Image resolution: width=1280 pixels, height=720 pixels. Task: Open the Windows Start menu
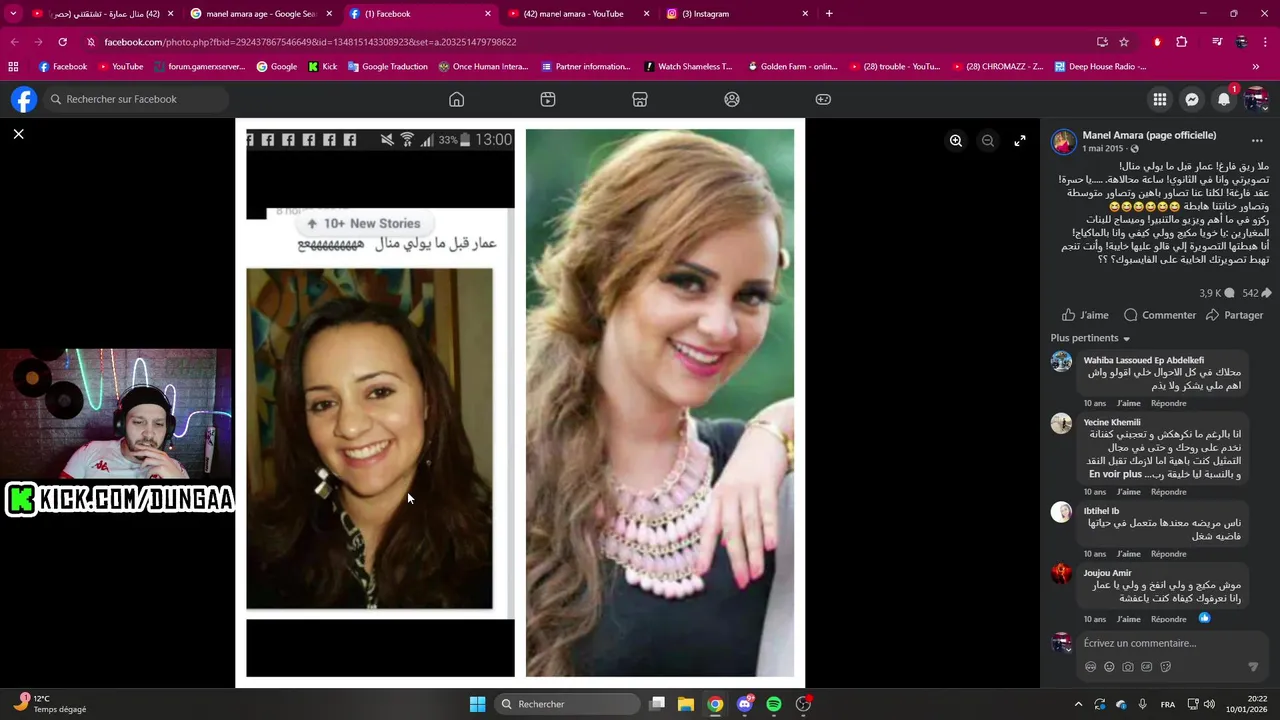477,704
